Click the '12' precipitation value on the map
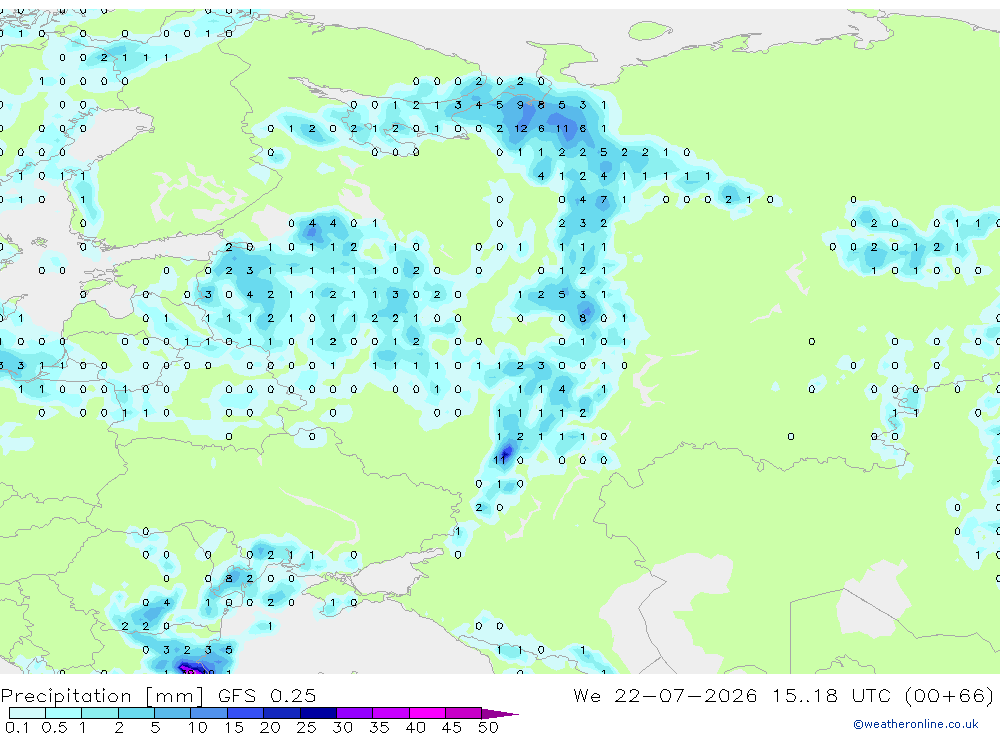This screenshot has width=1000, height=733. coord(520,128)
